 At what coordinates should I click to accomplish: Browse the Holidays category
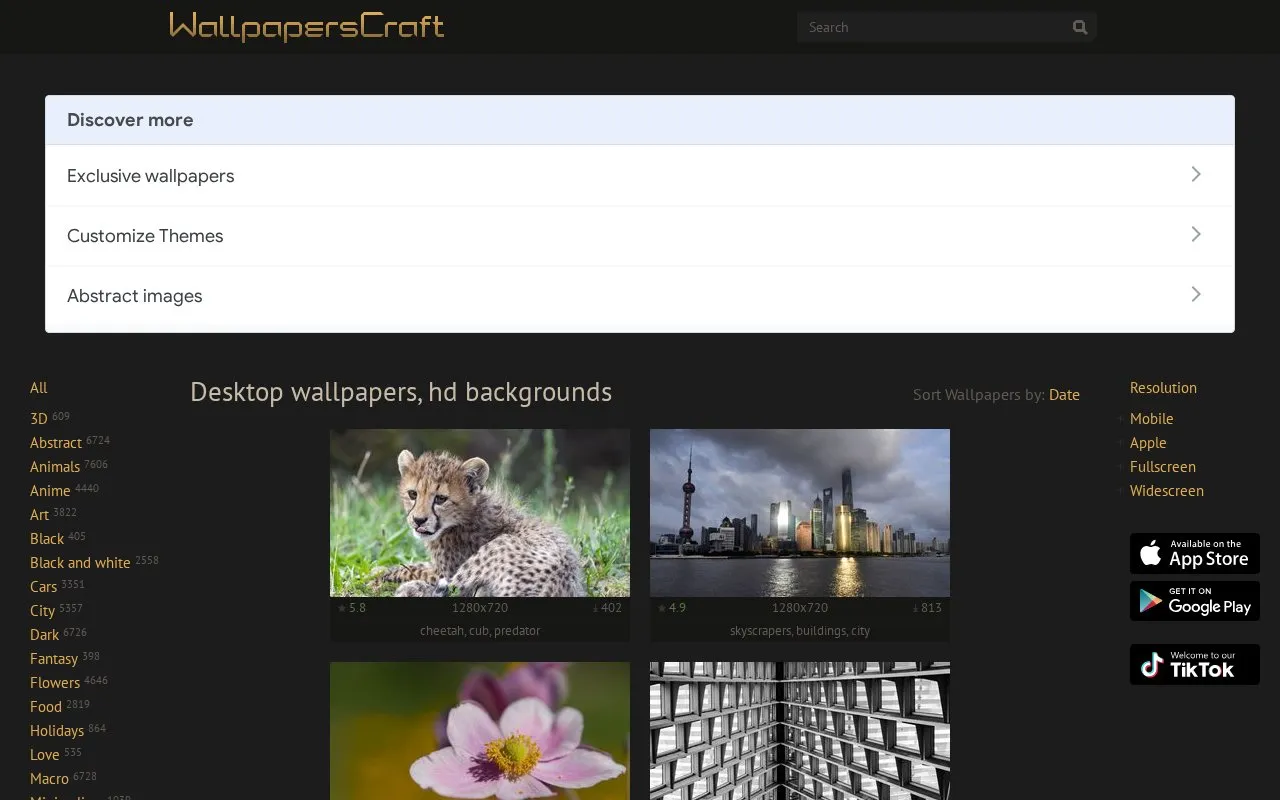57,731
